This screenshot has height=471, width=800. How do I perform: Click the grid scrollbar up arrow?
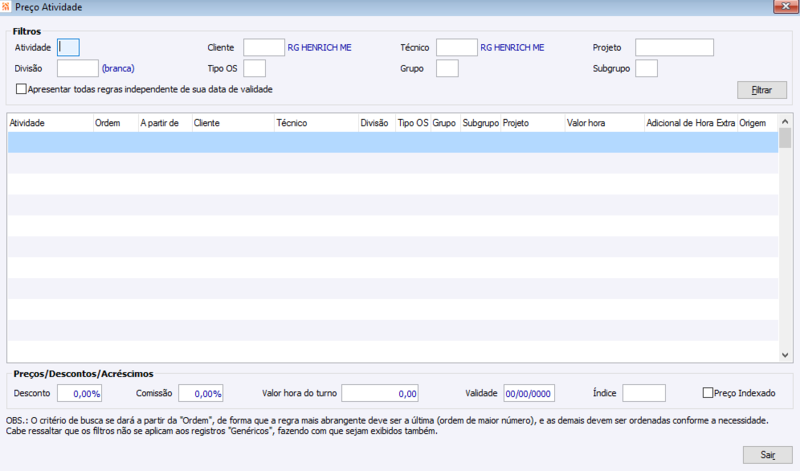point(785,121)
